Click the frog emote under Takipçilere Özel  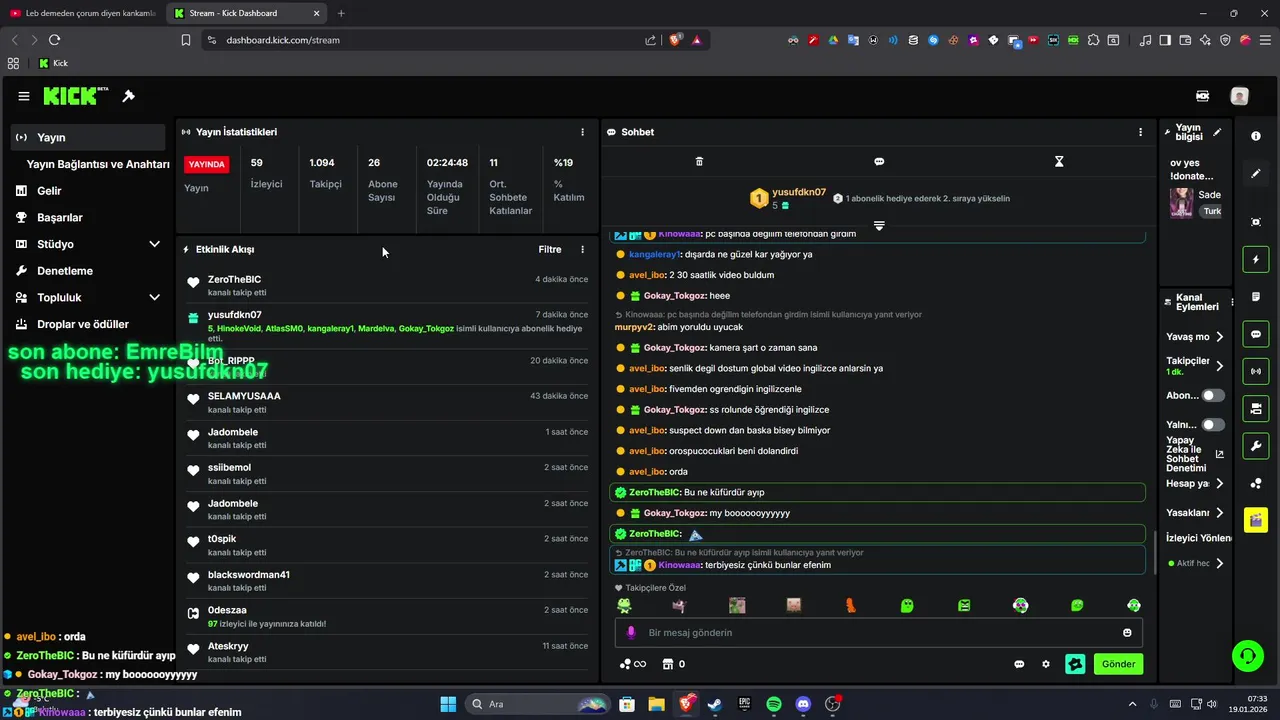coord(624,605)
